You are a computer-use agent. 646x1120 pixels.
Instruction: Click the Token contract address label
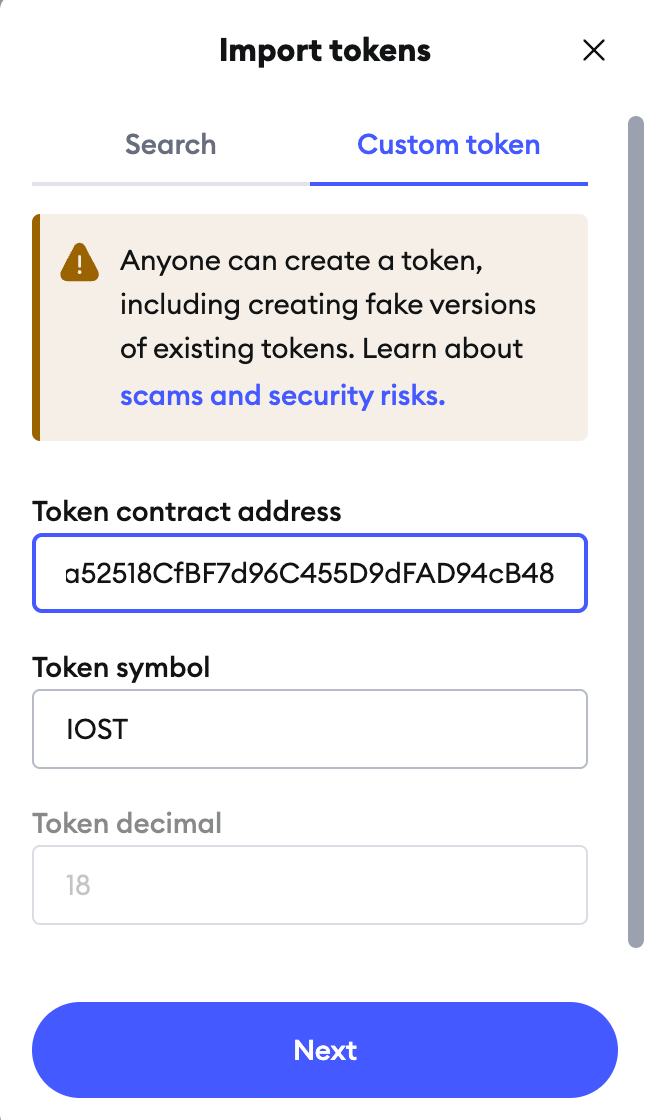point(187,511)
